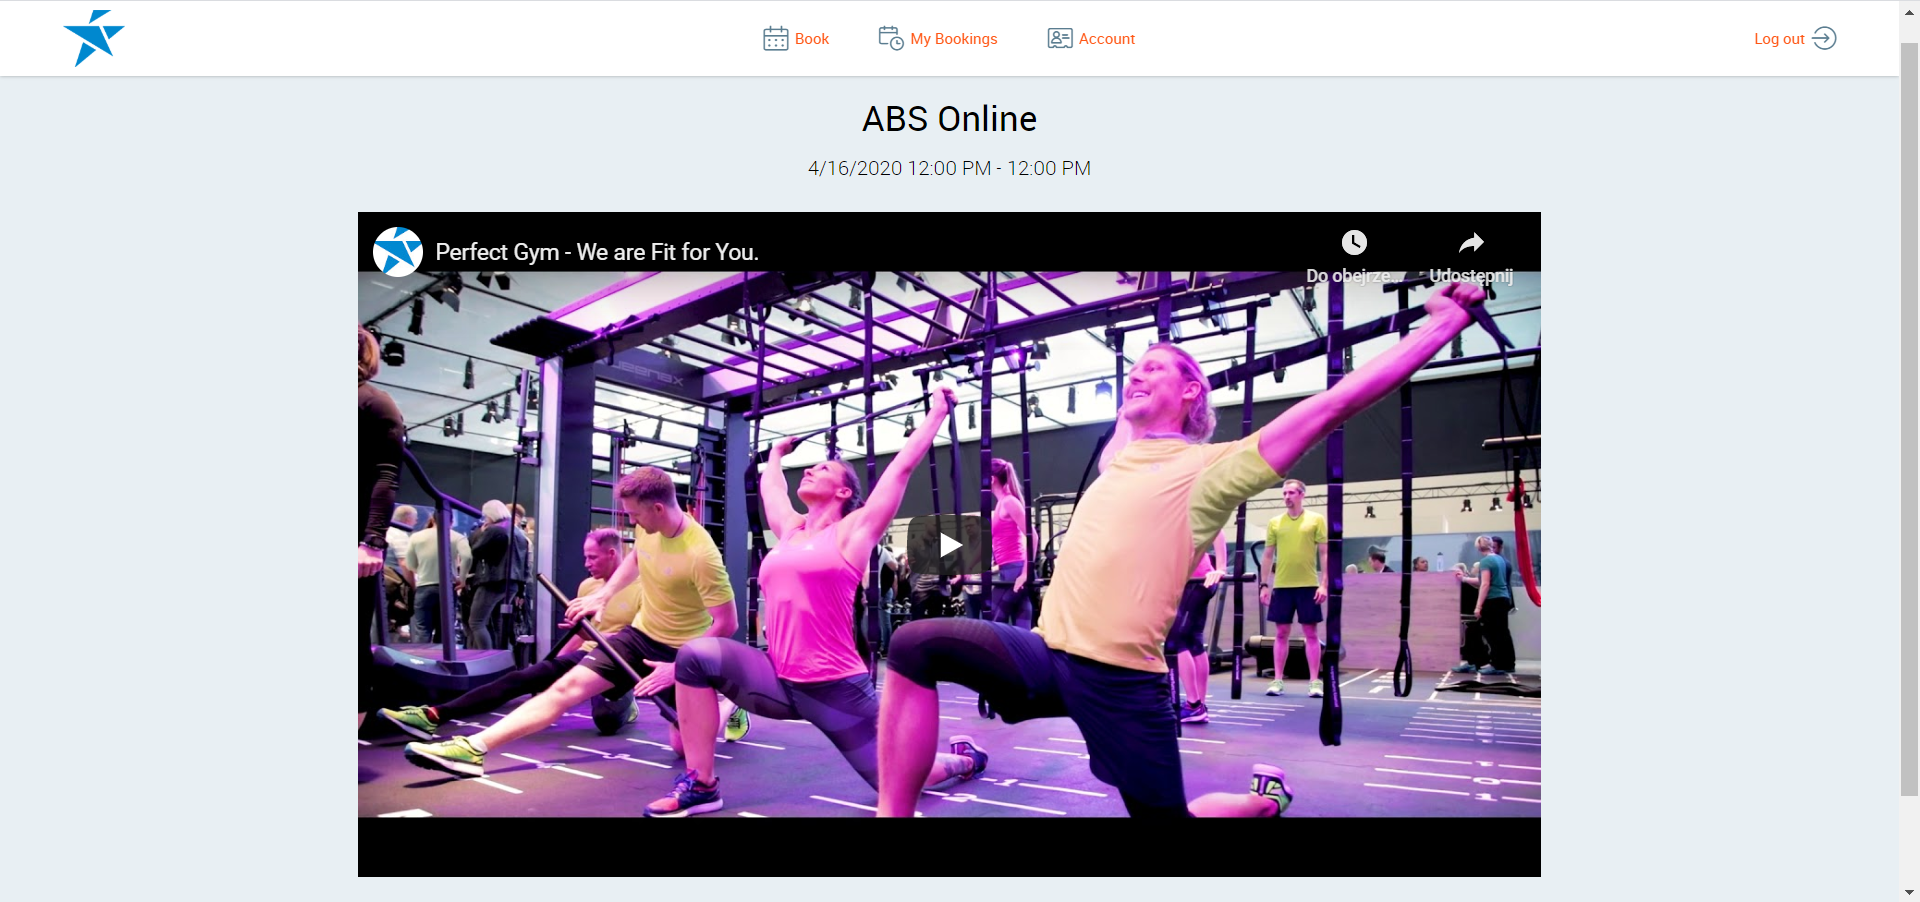This screenshot has height=902, width=1920.
Task: Open video title 'Perfect Gym - We are Fit for You.'
Action: tap(597, 252)
